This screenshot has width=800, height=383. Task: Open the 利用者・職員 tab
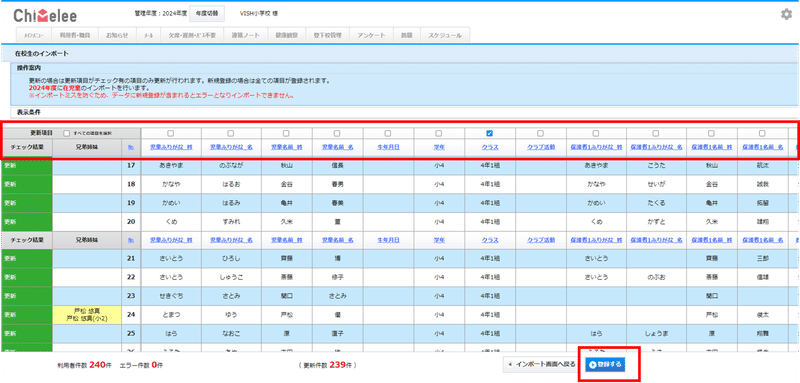pyautogui.click(x=75, y=35)
